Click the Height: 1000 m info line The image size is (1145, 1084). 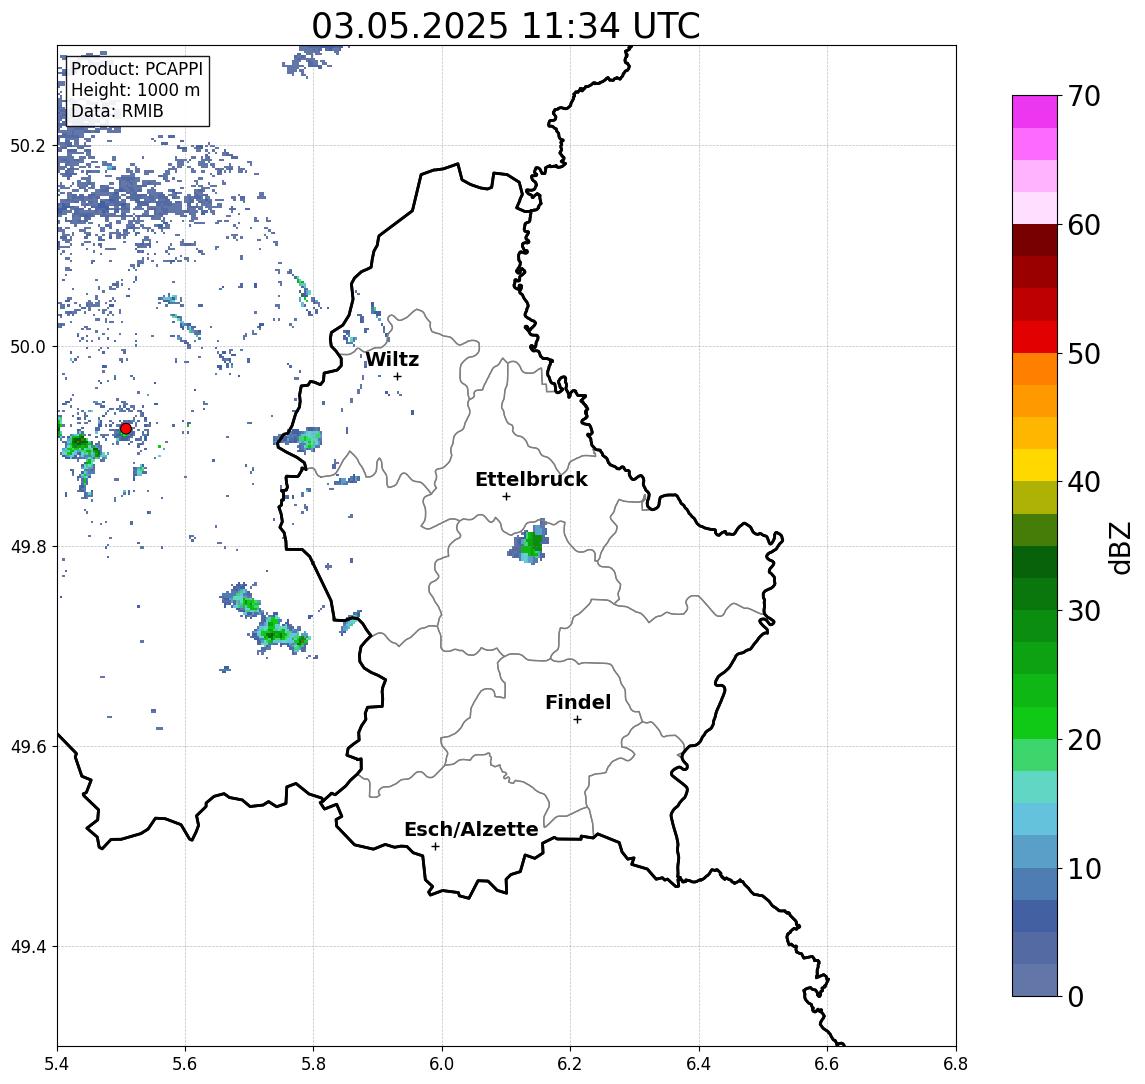coord(135,90)
